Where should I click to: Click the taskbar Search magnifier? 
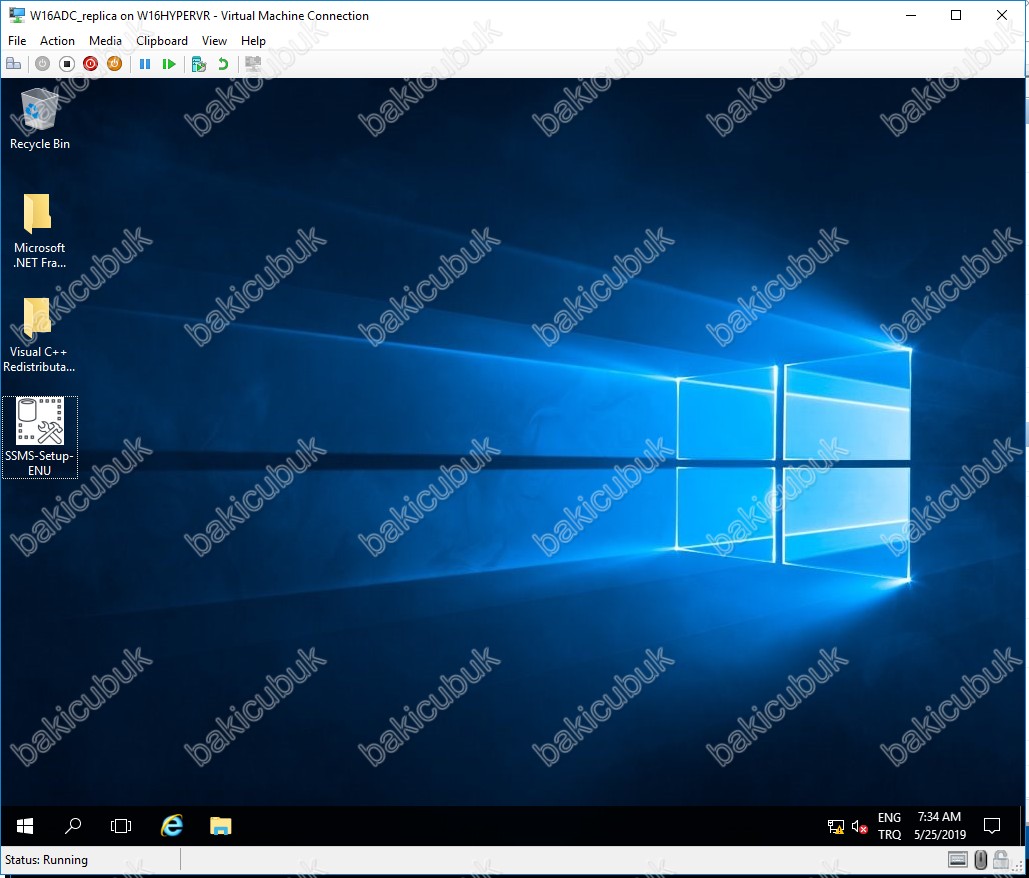tap(73, 826)
